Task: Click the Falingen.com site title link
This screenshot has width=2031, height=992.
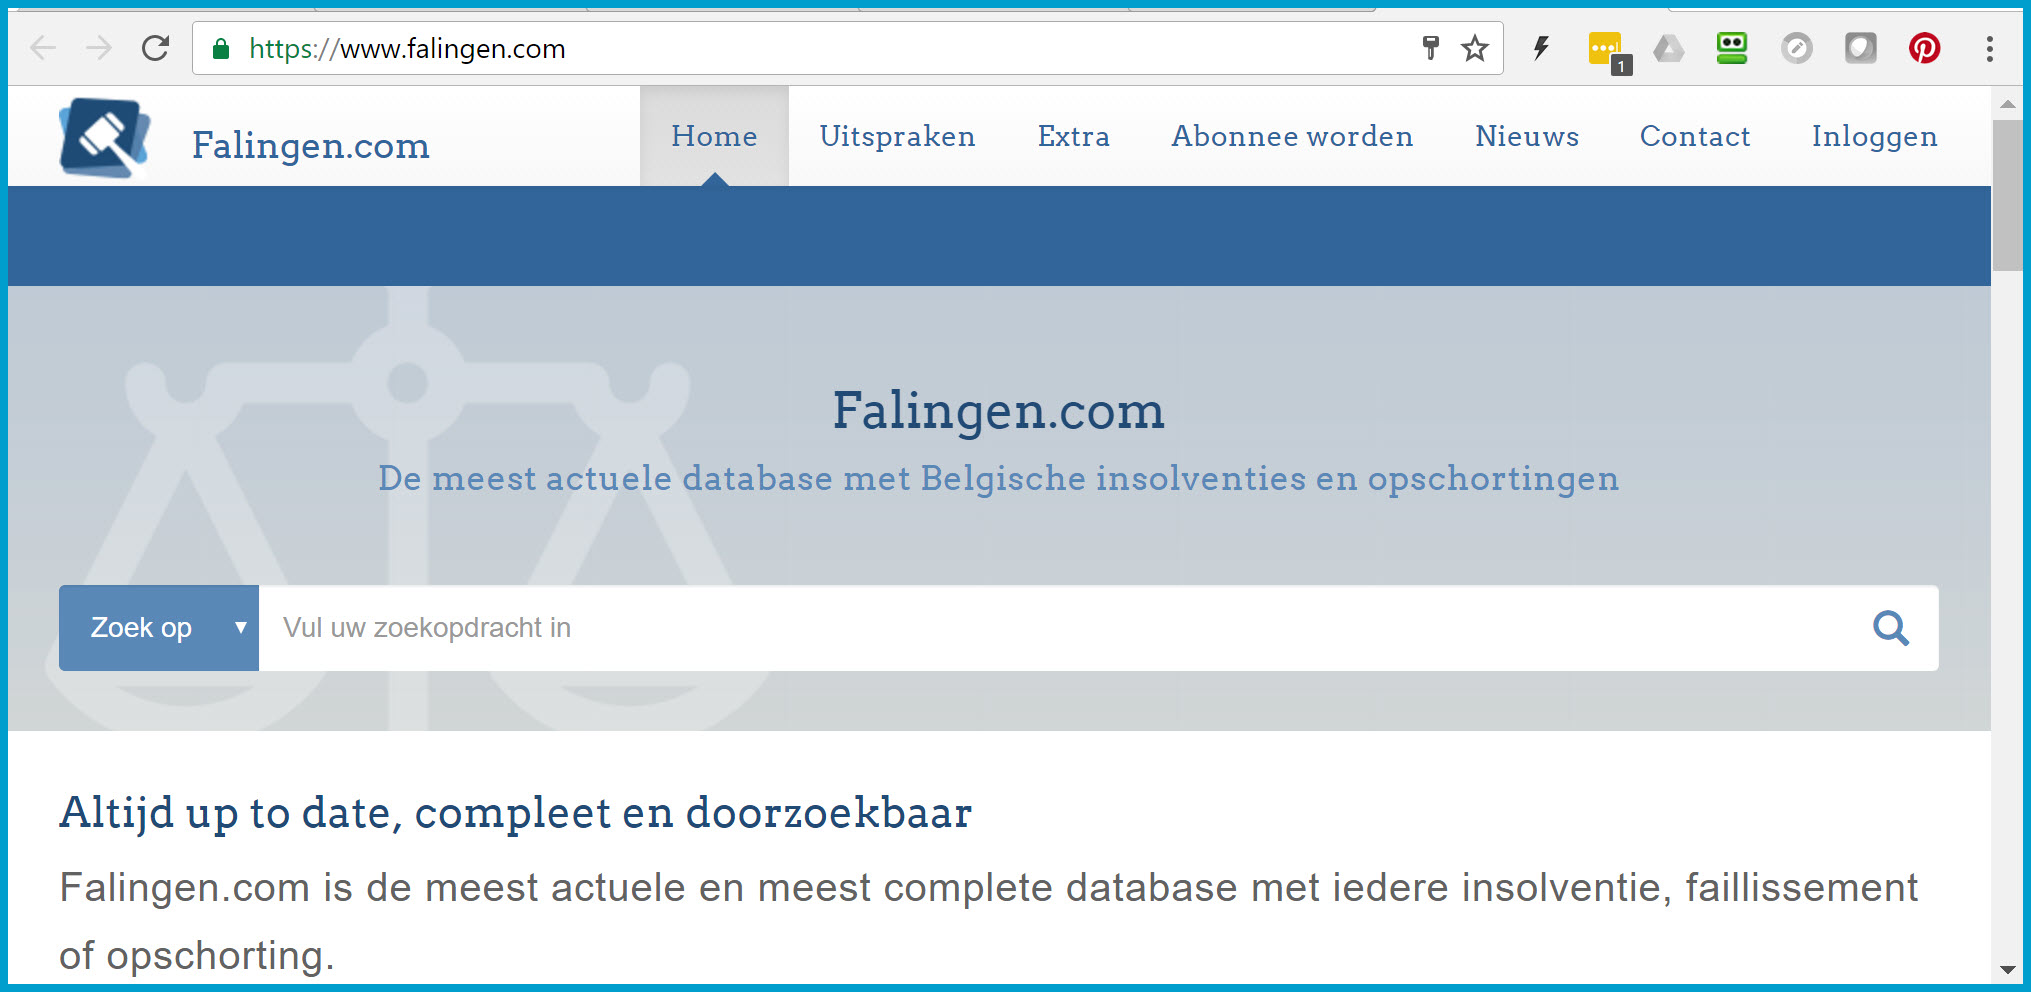Action: (311, 146)
